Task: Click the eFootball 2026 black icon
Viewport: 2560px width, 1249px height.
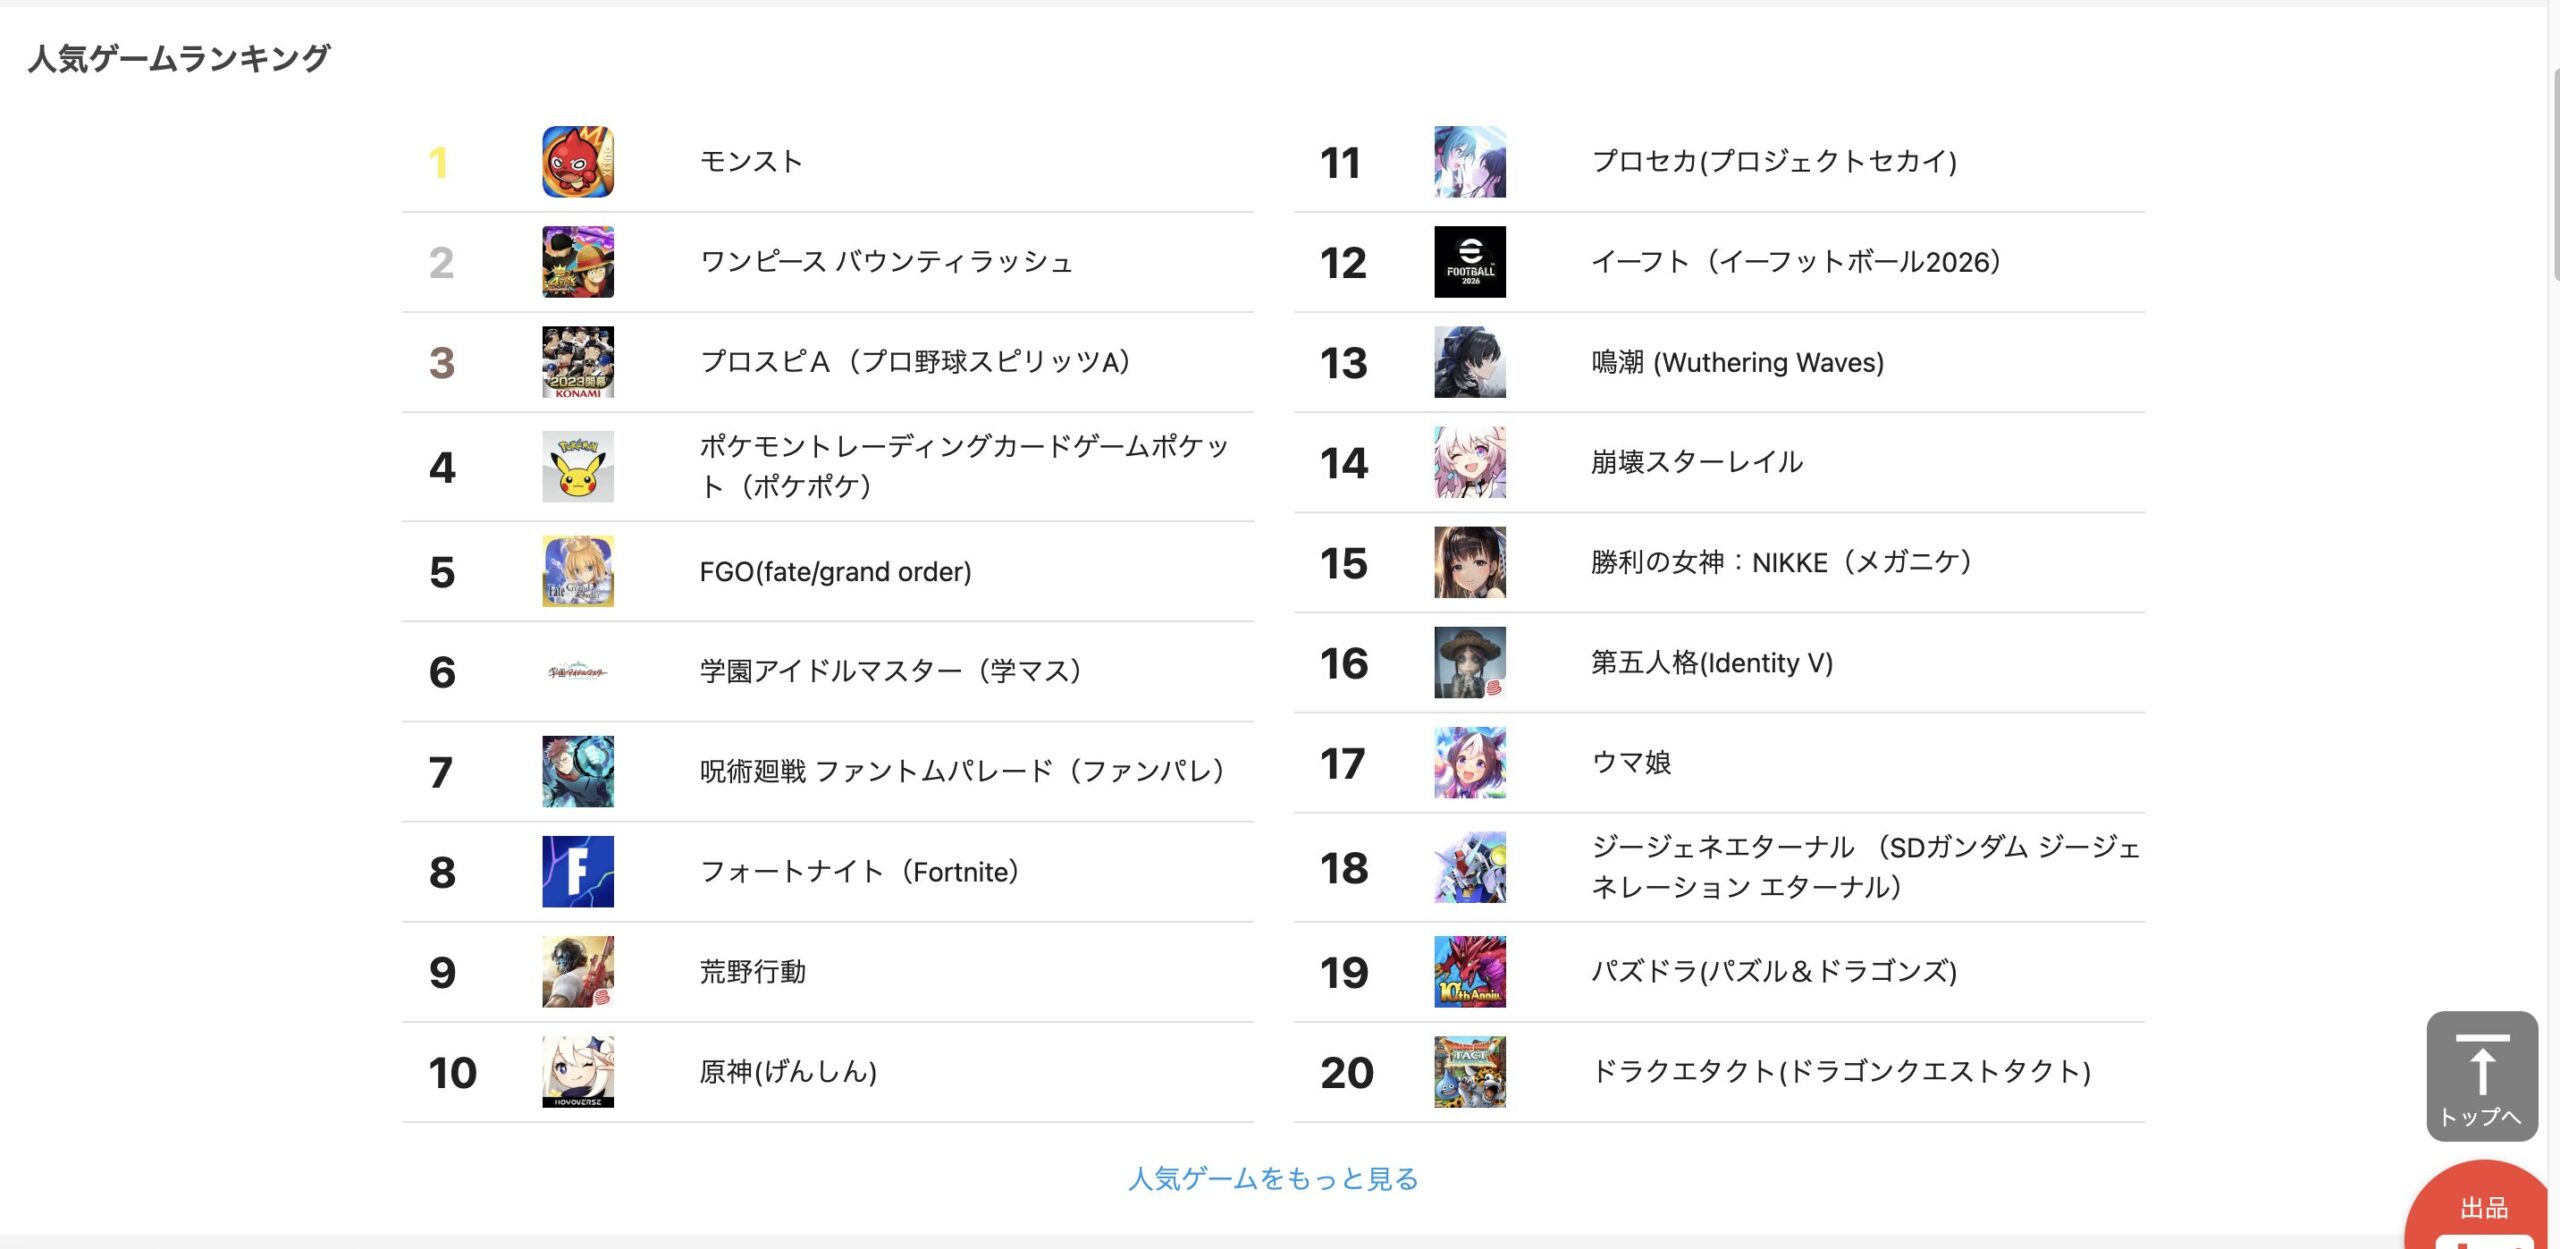Action: pos(1469,262)
